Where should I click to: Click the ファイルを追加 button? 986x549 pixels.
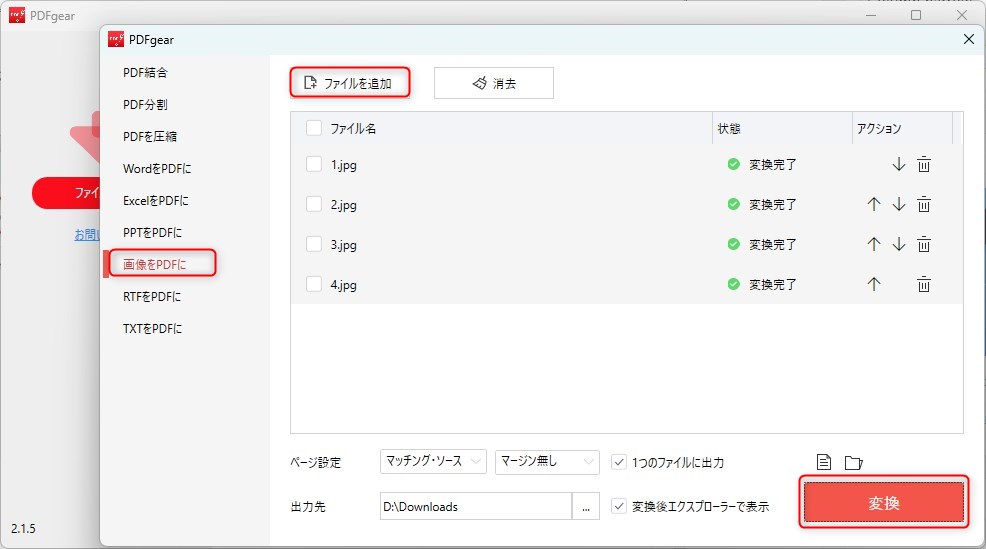350,83
